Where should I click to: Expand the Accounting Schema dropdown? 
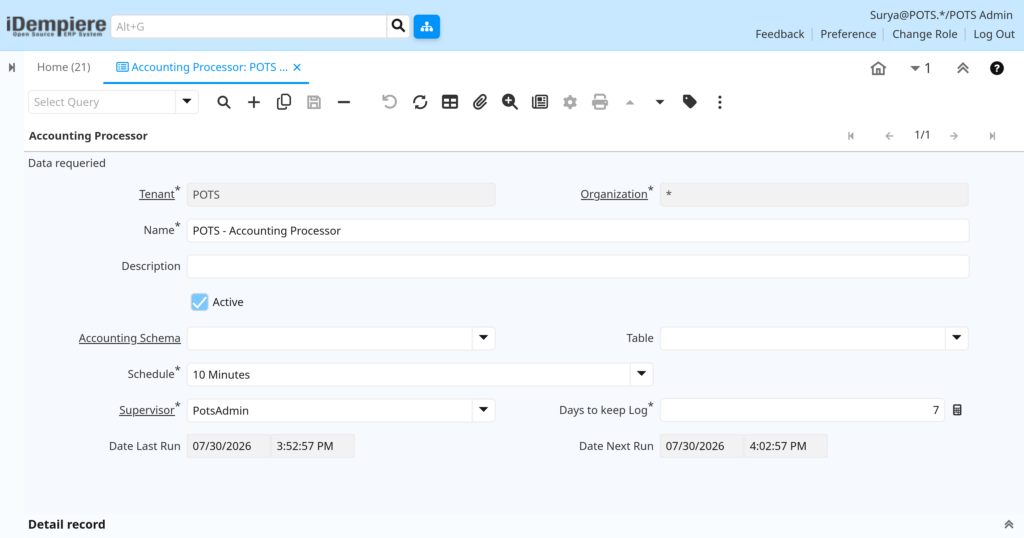click(483, 338)
